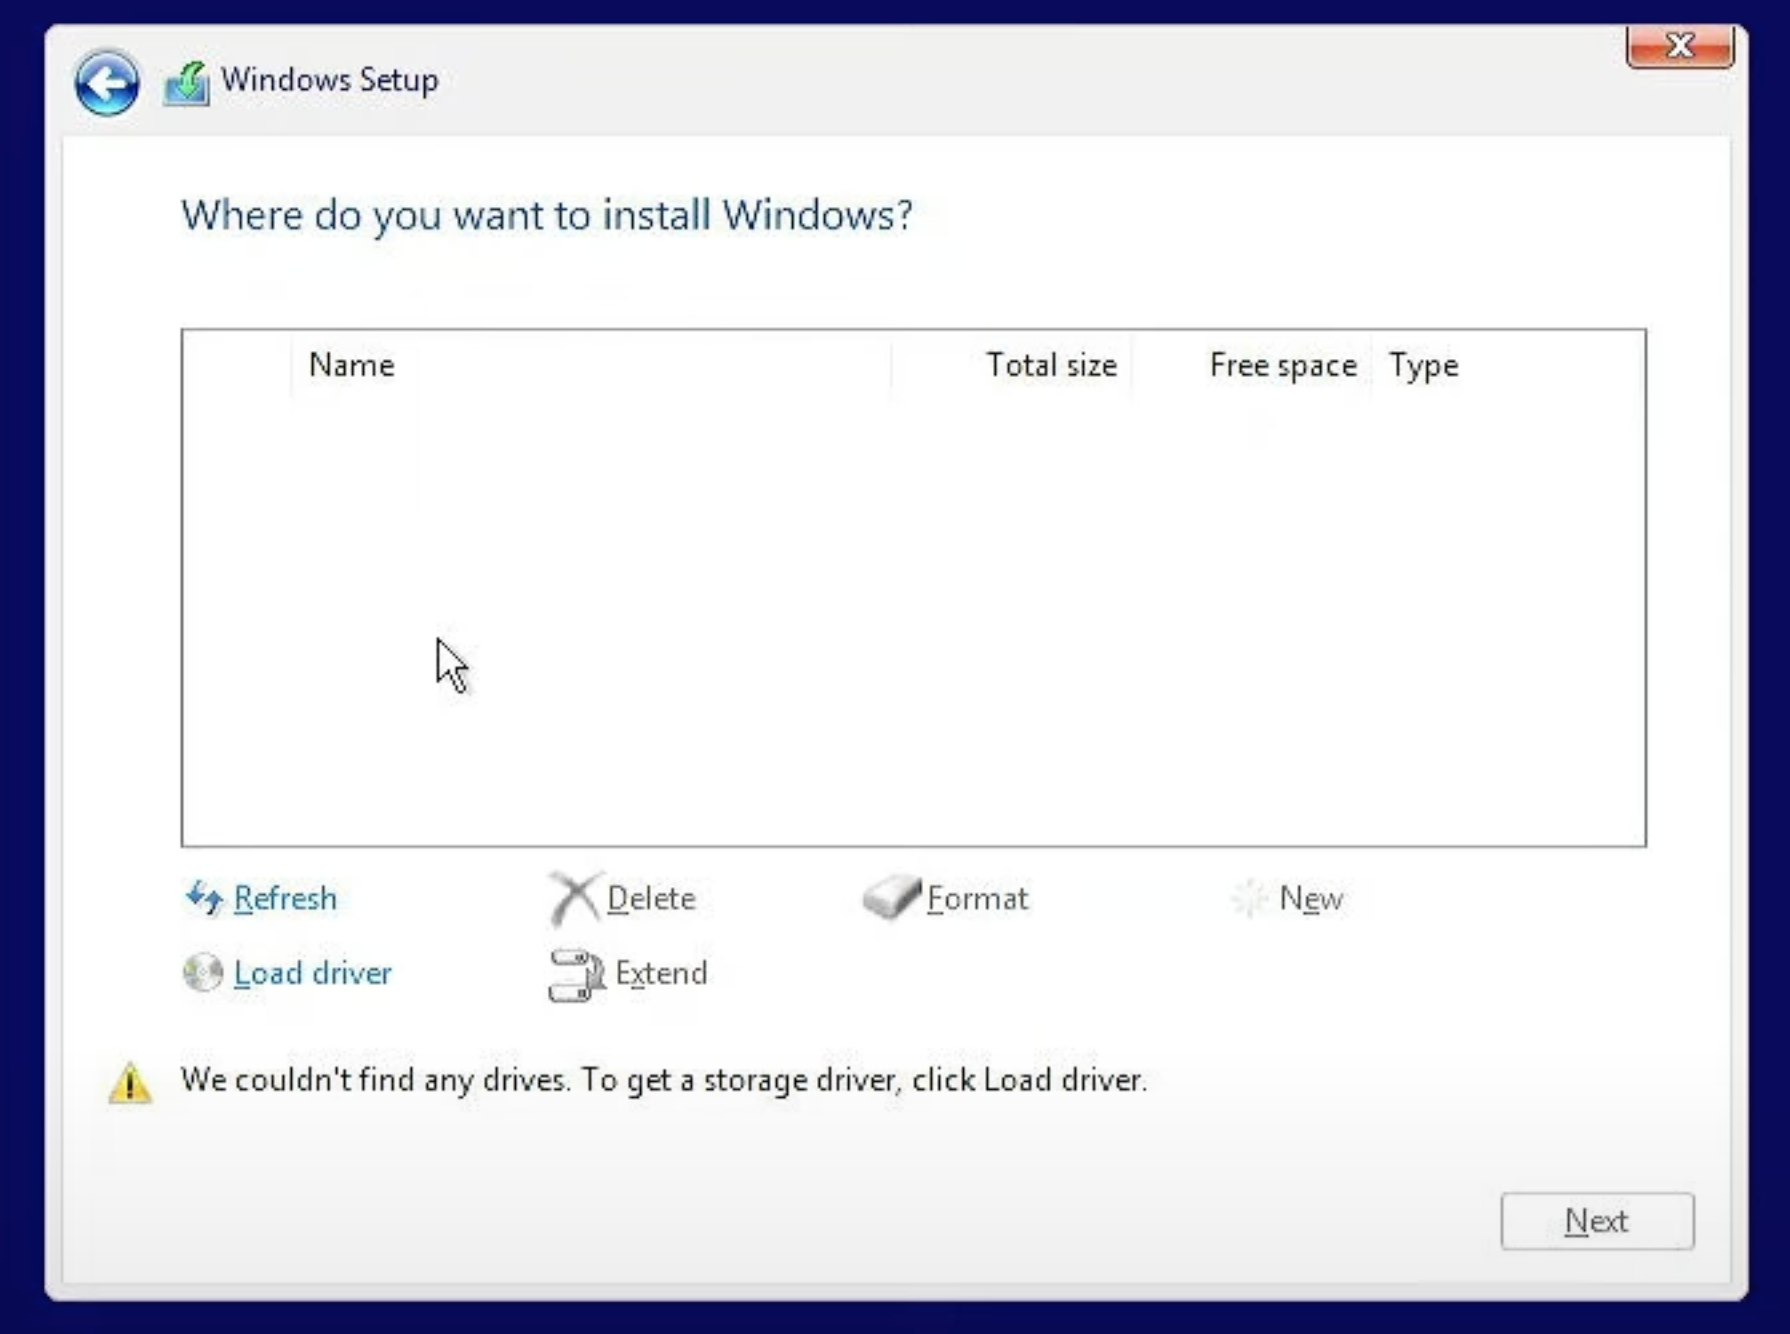Click the Extend partition icon

tap(576, 974)
